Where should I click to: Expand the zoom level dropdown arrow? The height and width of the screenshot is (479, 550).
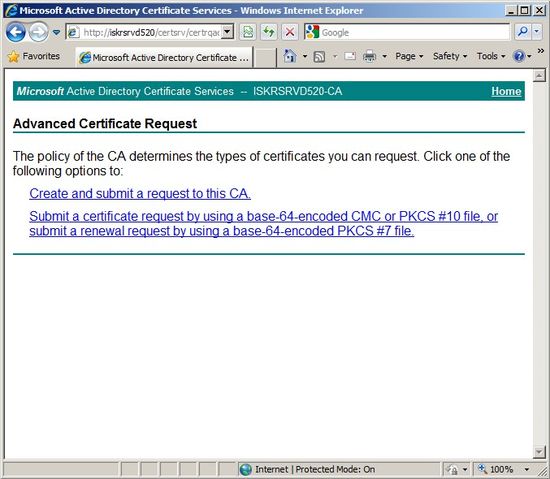[x=526, y=469]
